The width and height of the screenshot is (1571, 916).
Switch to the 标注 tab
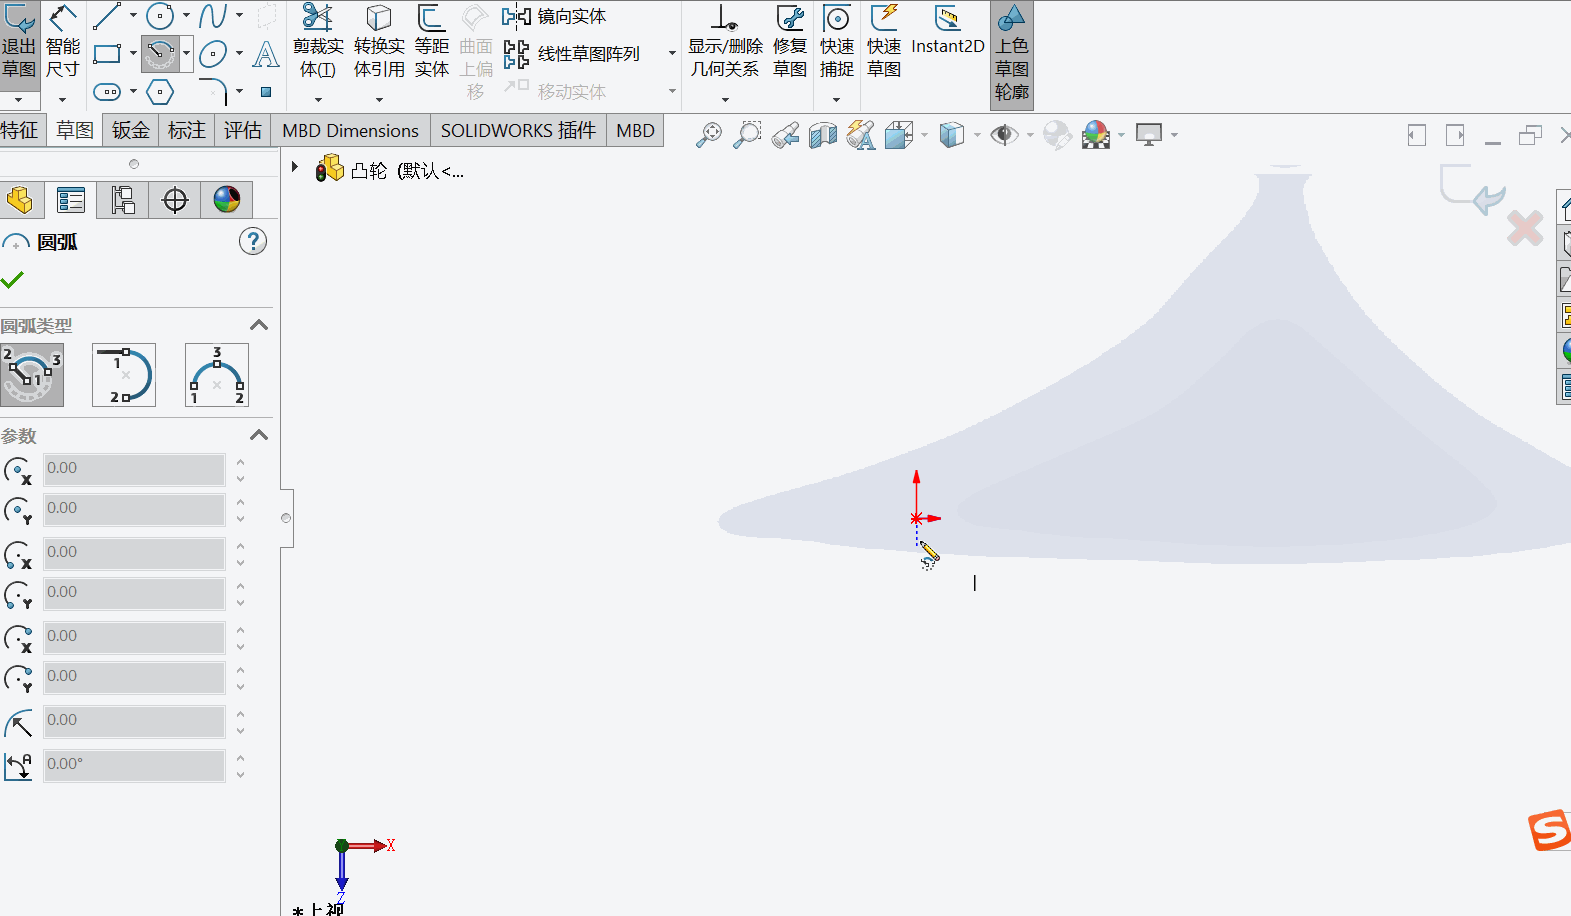(187, 131)
